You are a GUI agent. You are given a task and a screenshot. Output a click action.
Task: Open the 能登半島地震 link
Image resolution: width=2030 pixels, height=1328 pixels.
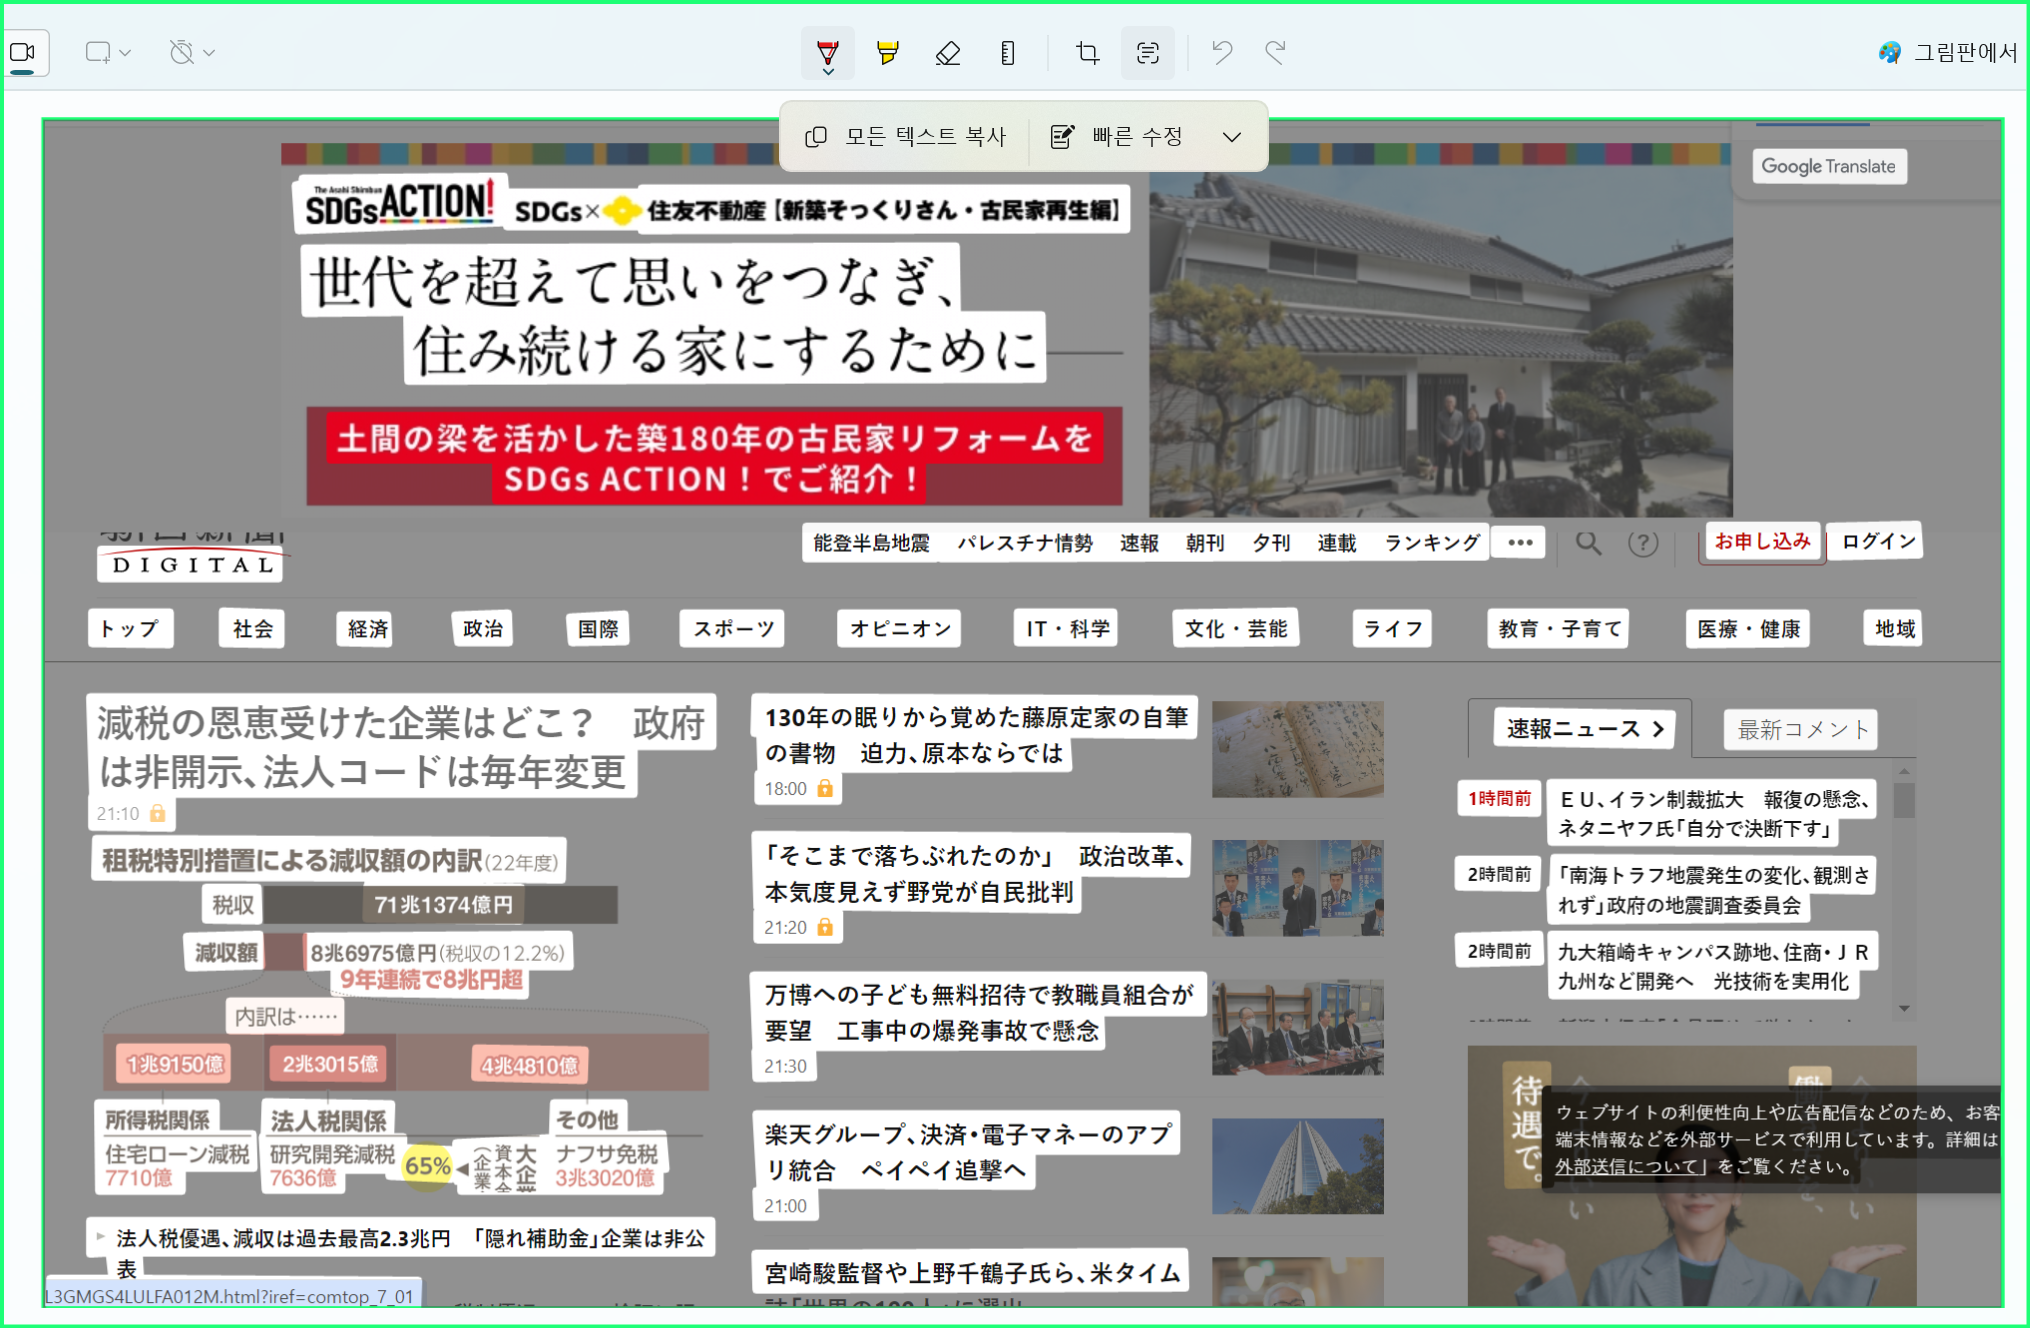(871, 543)
